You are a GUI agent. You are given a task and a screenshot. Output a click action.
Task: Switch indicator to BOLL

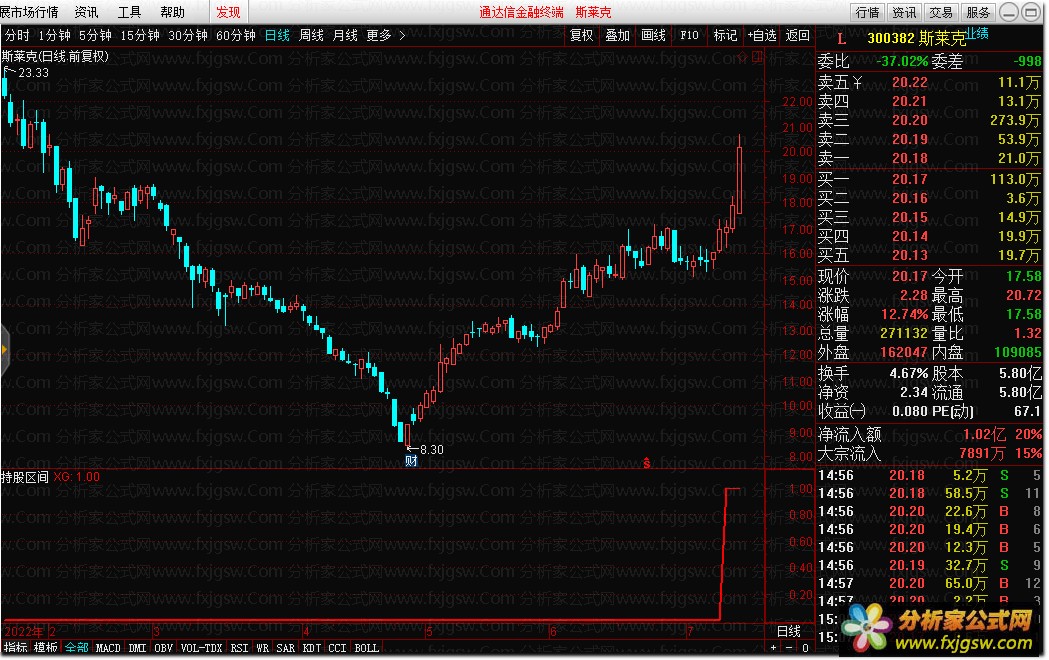point(366,647)
